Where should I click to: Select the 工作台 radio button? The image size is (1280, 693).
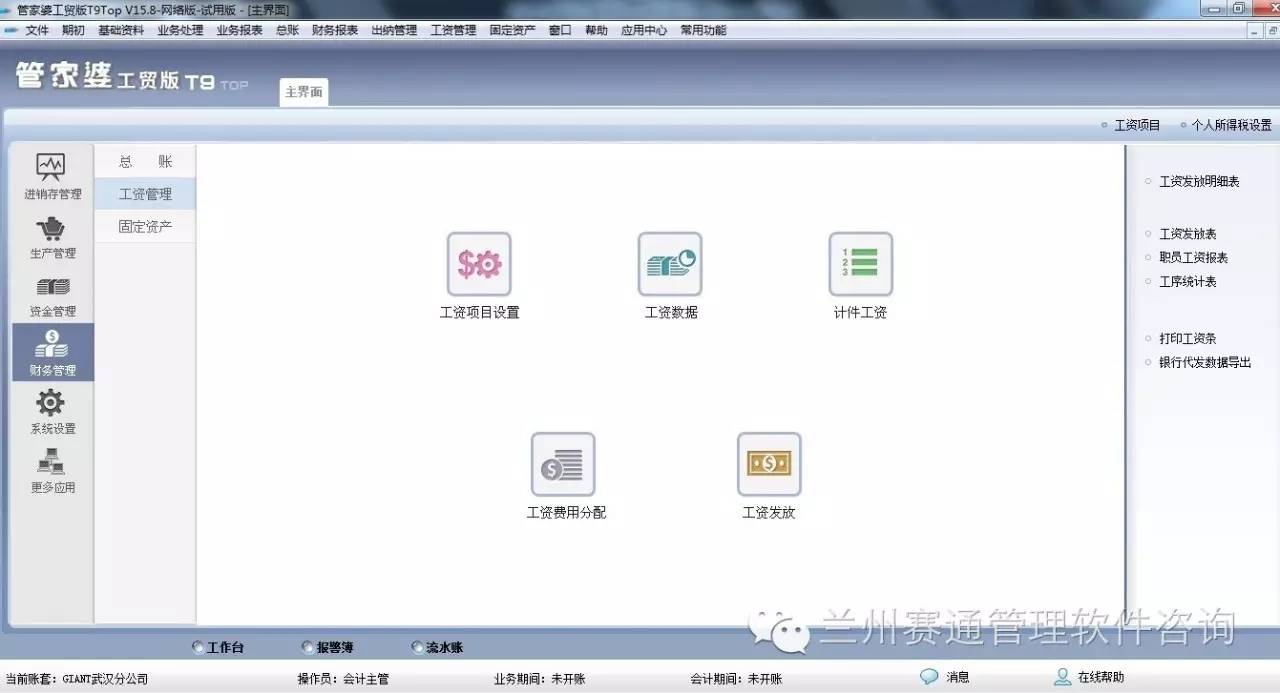pyautogui.click(x=198, y=648)
